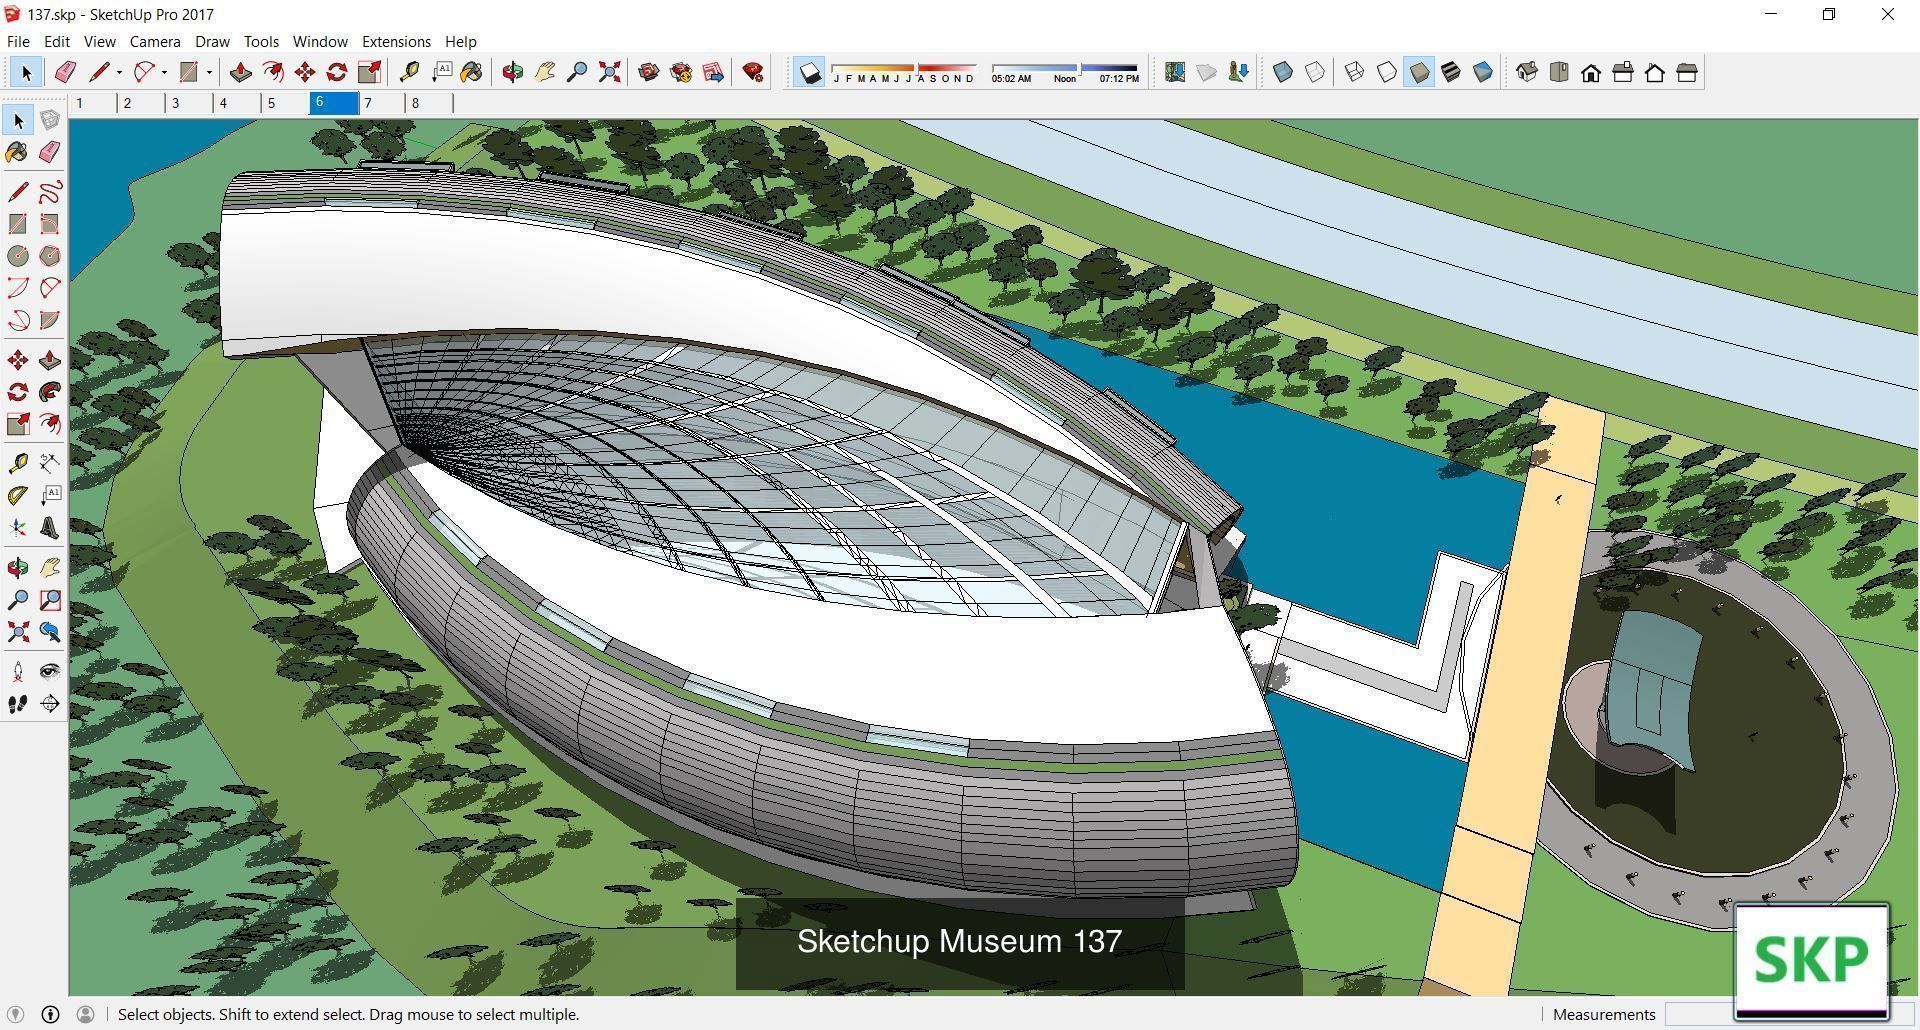Select the Freehand tool in side panel
The width and height of the screenshot is (1920, 1030).
pyautogui.click(x=50, y=192)
